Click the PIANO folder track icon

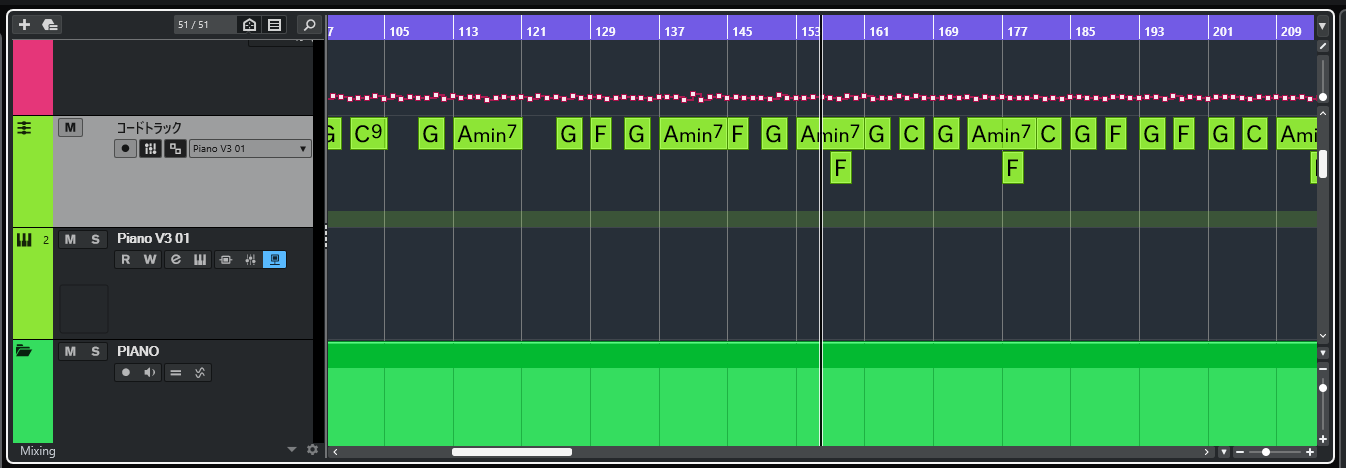24,351
